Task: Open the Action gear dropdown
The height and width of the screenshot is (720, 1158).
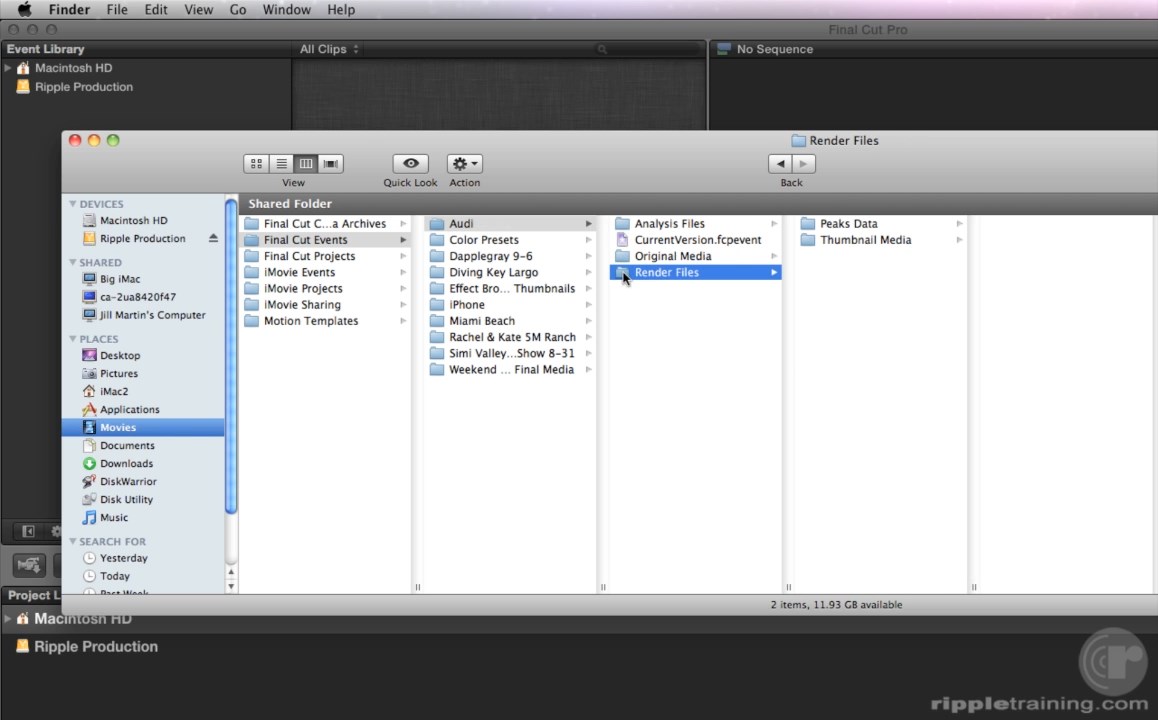Action: [464, 164]
